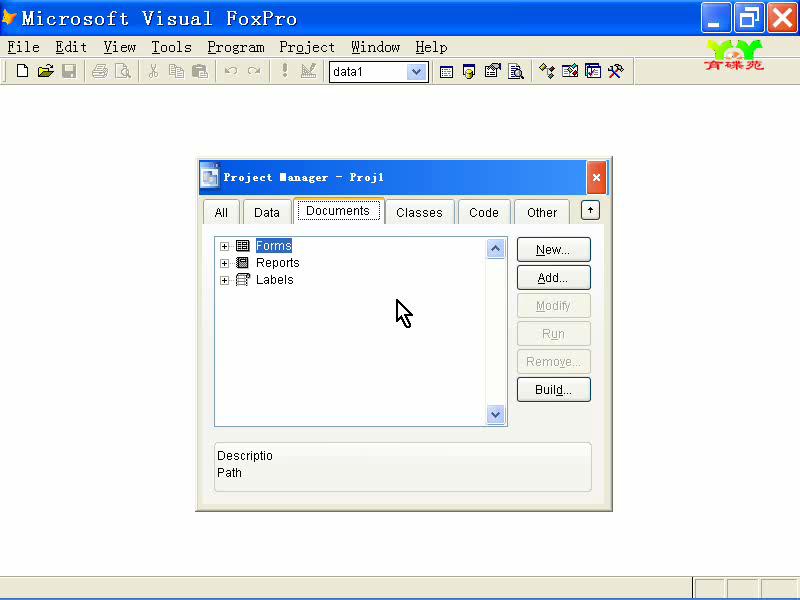Click the Undo arrow icon

tap(231, 71)
